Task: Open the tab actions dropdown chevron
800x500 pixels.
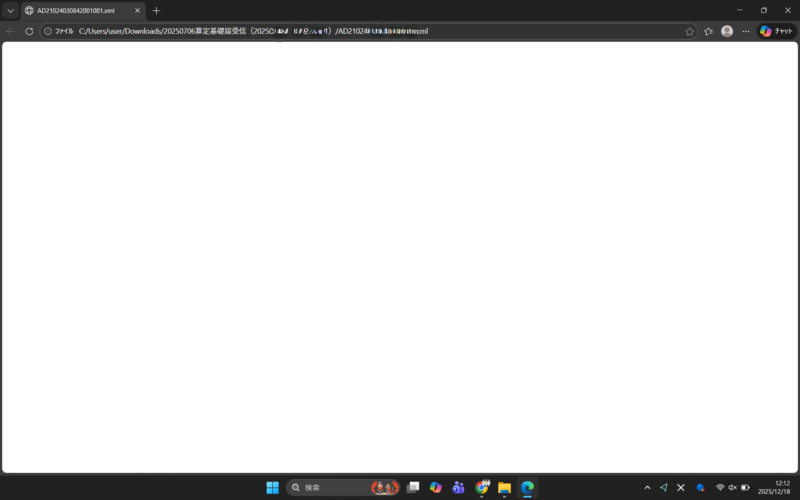Action: tap(10, 10)
